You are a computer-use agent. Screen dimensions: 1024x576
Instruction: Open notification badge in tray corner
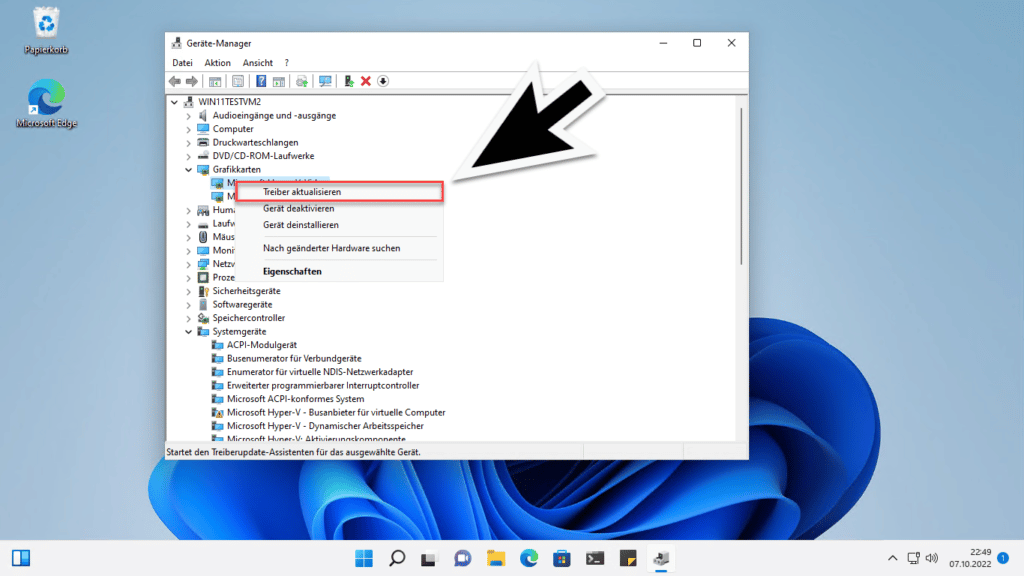tap(1003, 558)
